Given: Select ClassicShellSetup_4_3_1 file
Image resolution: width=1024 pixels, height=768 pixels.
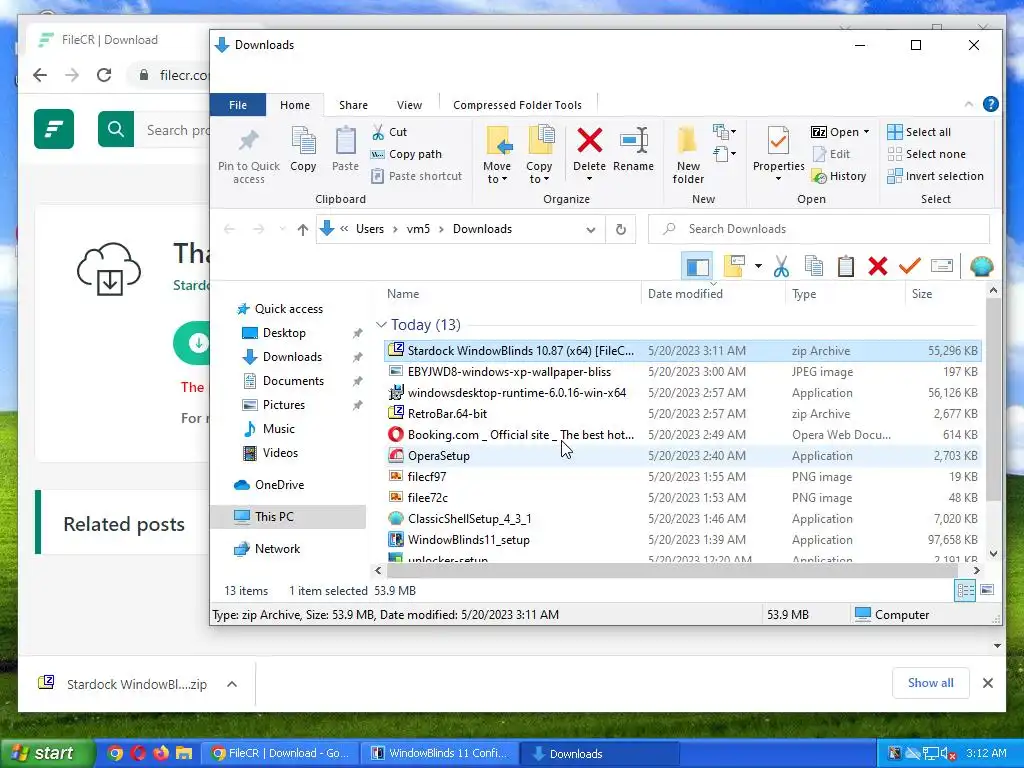Looking at the screenshot, I should point(683,519).
